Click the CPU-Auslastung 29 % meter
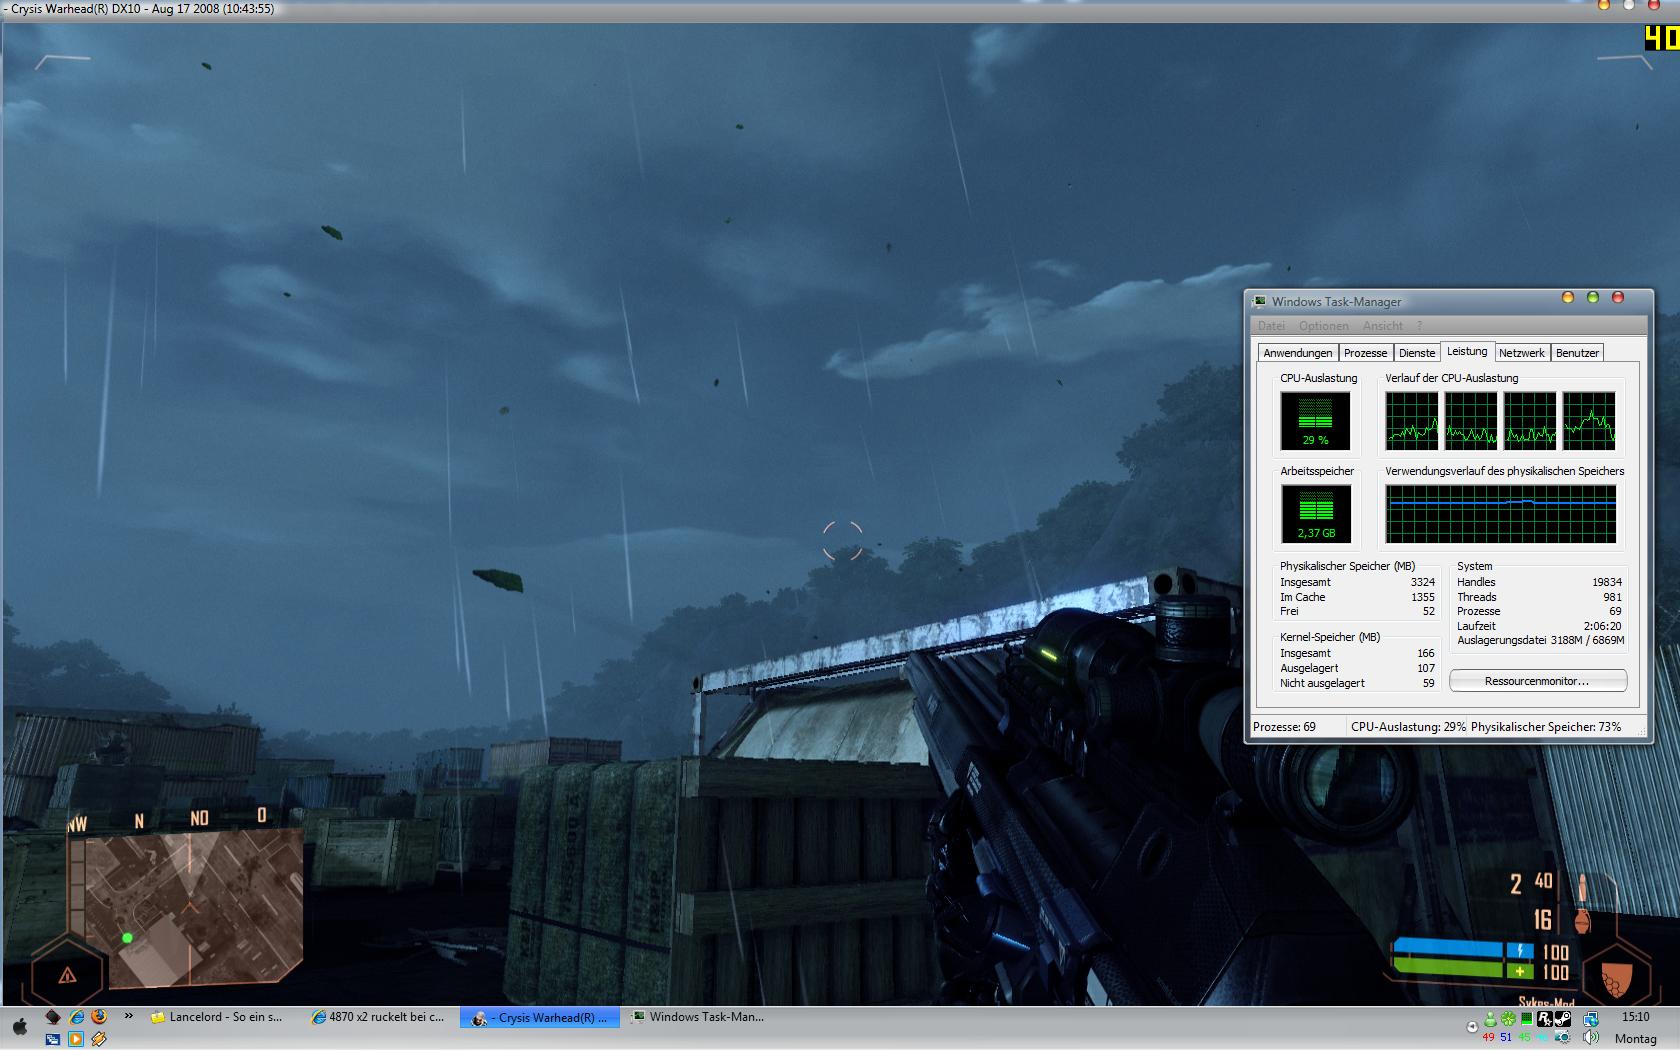The height and width of the screenshot is (1050, 1680). 1315,421
